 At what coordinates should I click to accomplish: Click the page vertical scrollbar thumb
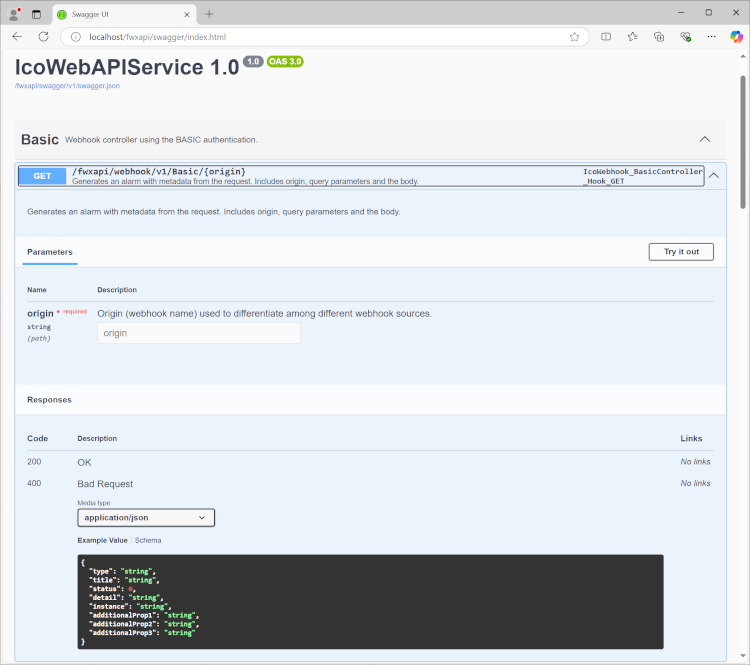pyautogui.click(x=743, y=142)
